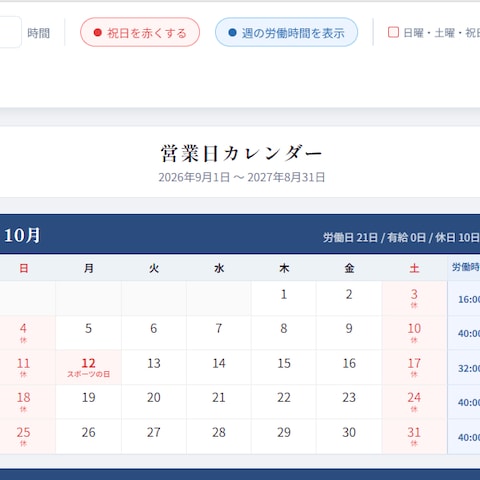Screen dimensions: 480x480
Task: Click the hours input field before 時間
Action: tap(10, 32)
